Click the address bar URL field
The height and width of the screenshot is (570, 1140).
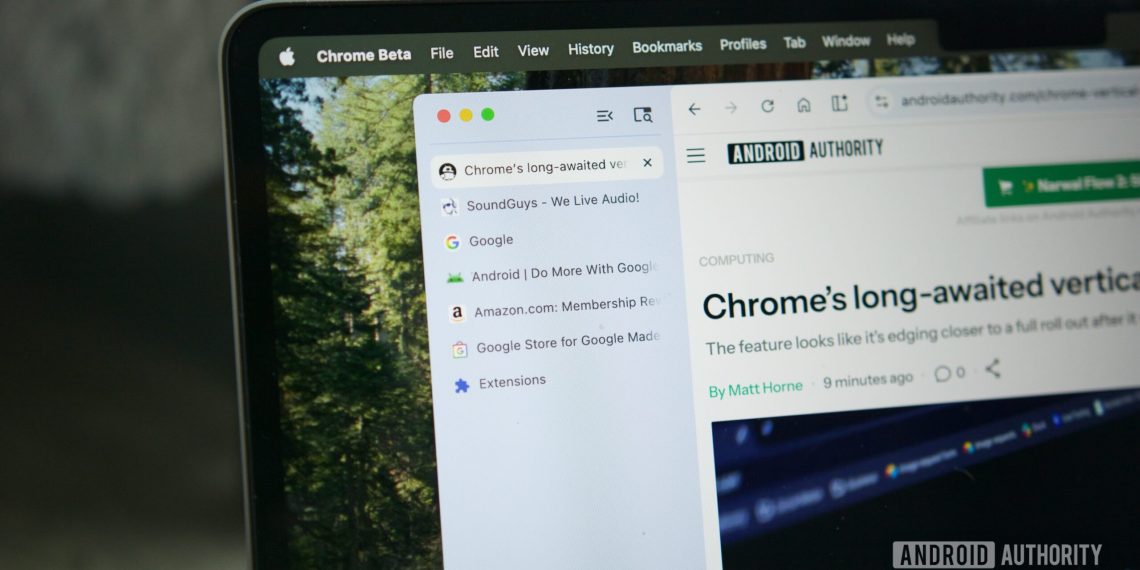click(x=1010, y=98)
